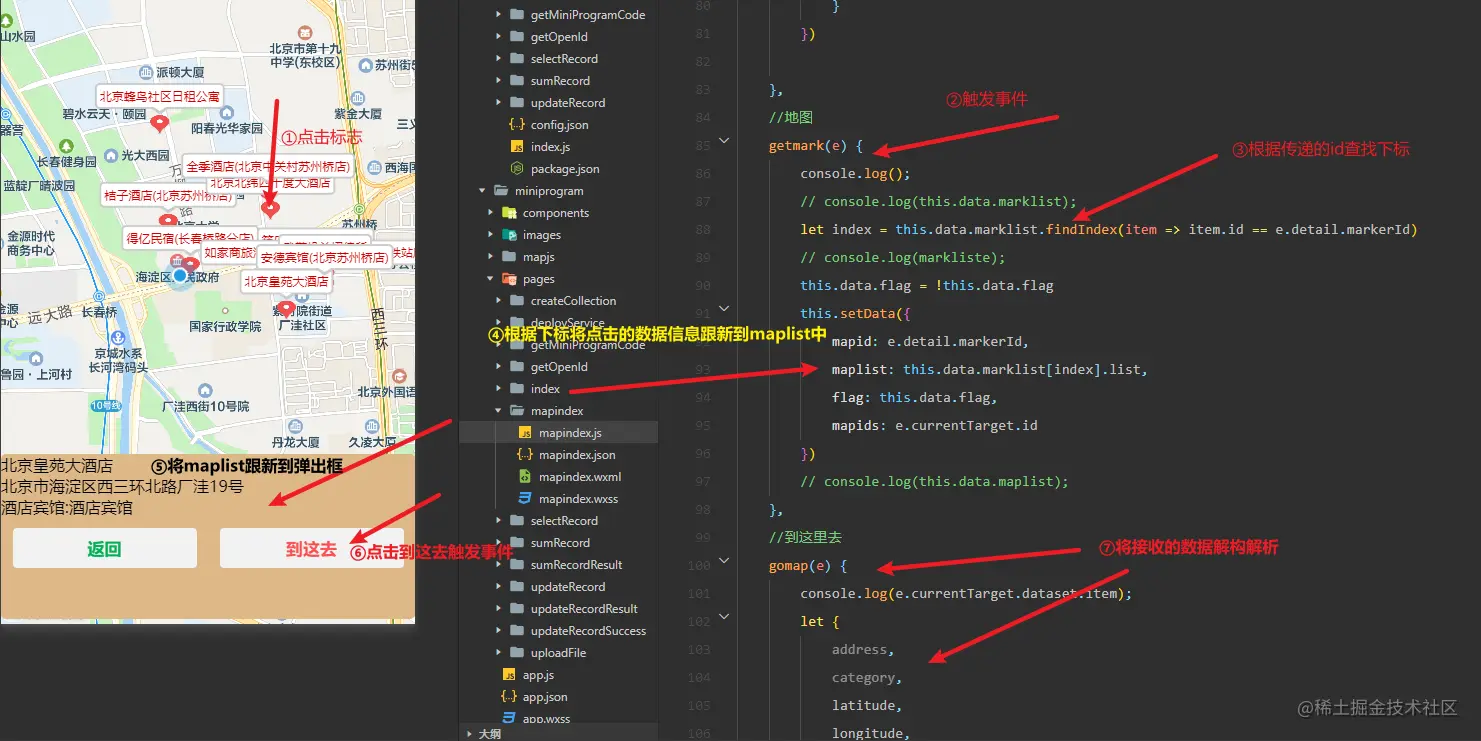
Task: Click the images folder icon
Action: 509,235
